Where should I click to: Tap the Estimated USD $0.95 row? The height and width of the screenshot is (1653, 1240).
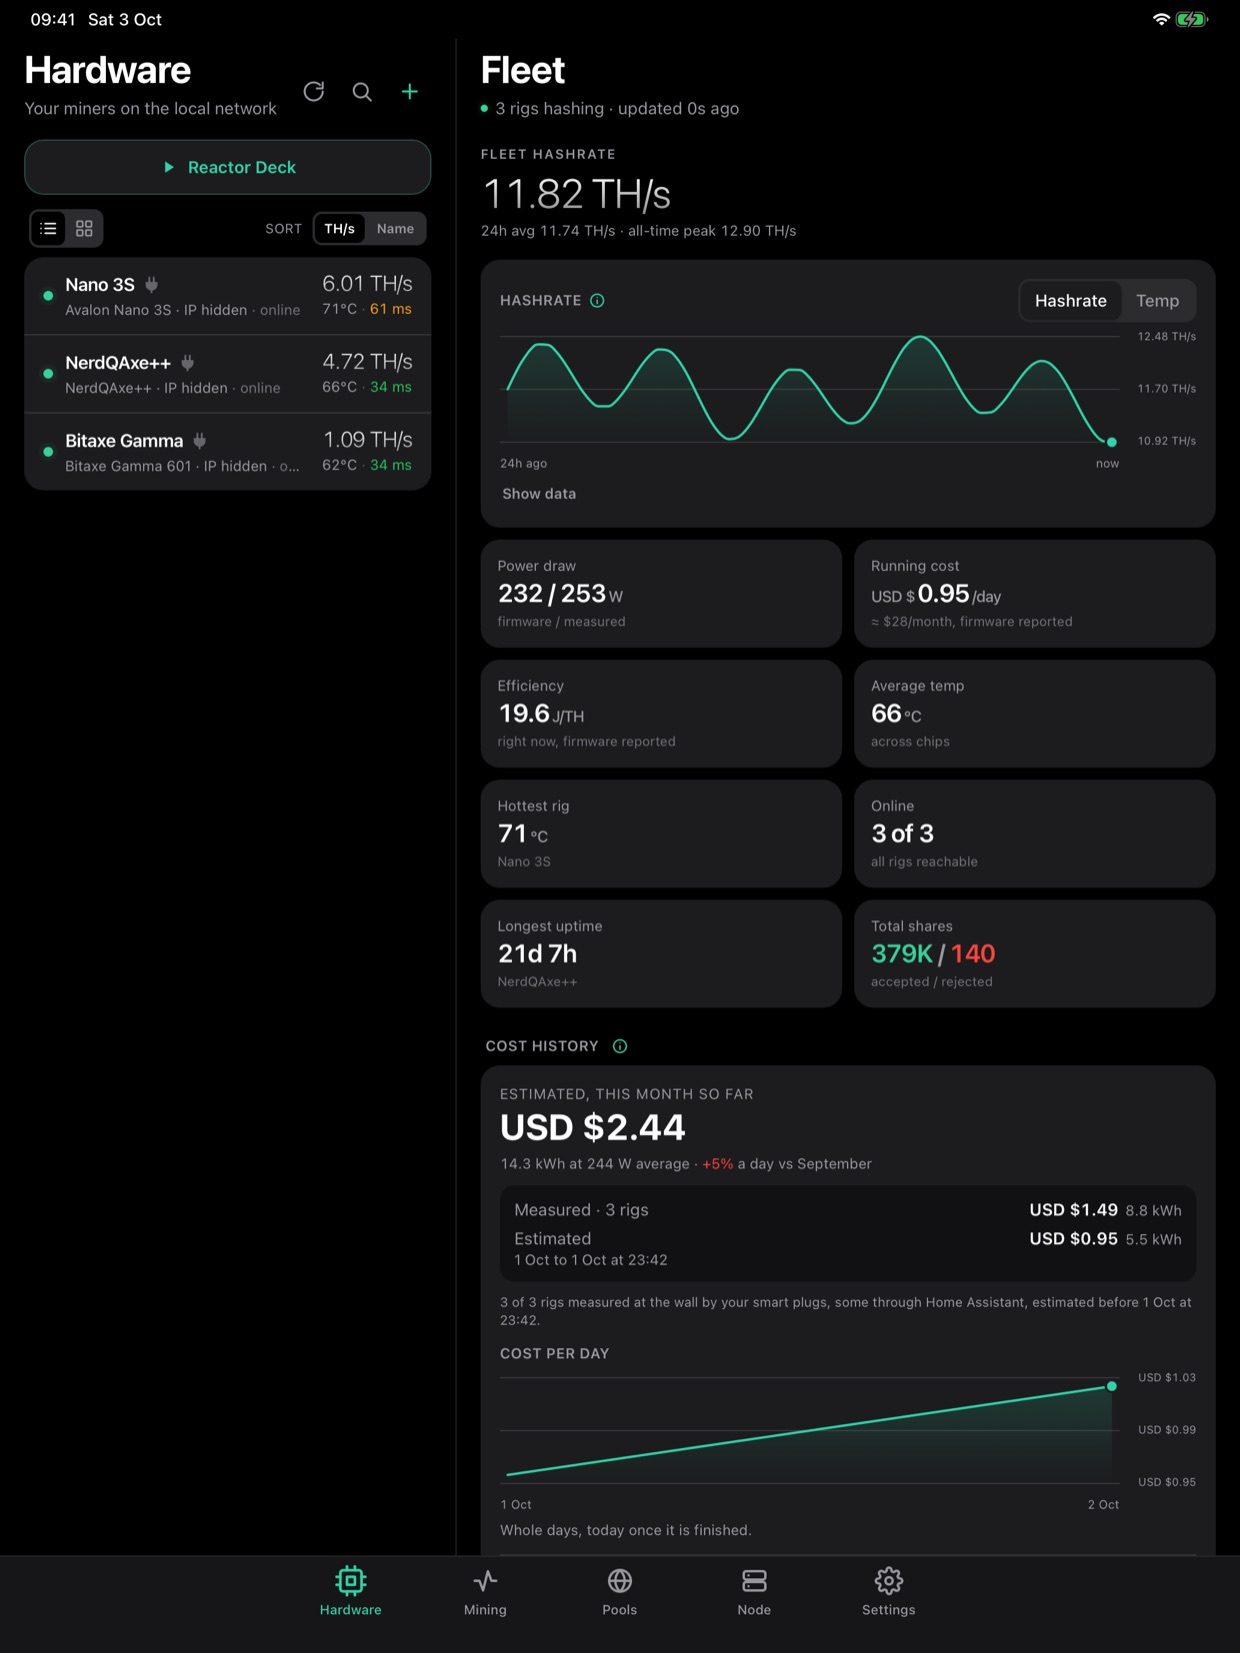pyautogui.click(x=848, y=1248)
